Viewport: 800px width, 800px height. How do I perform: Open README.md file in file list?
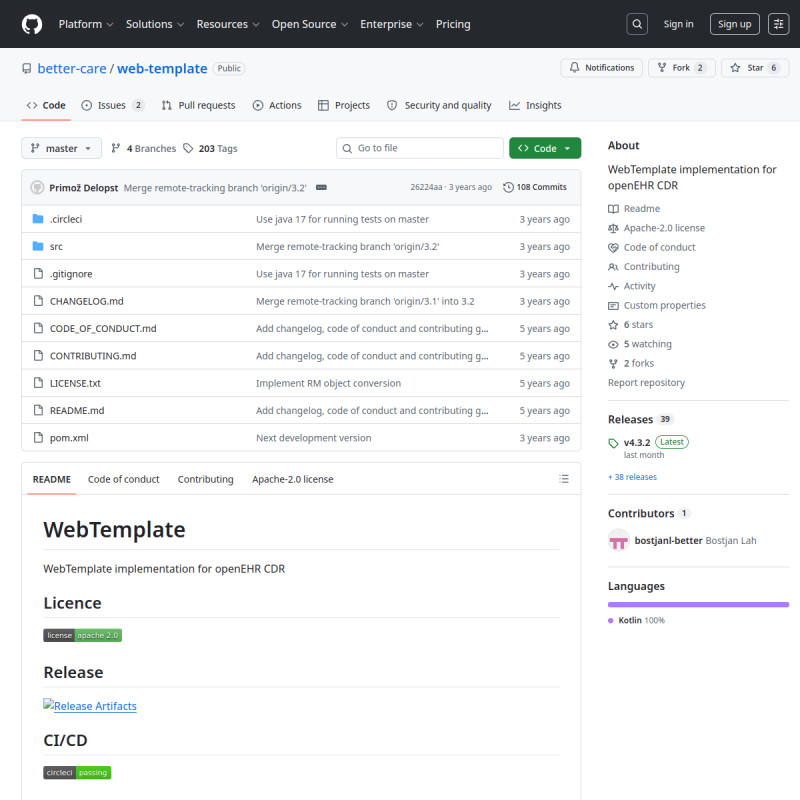coord(77,411)
